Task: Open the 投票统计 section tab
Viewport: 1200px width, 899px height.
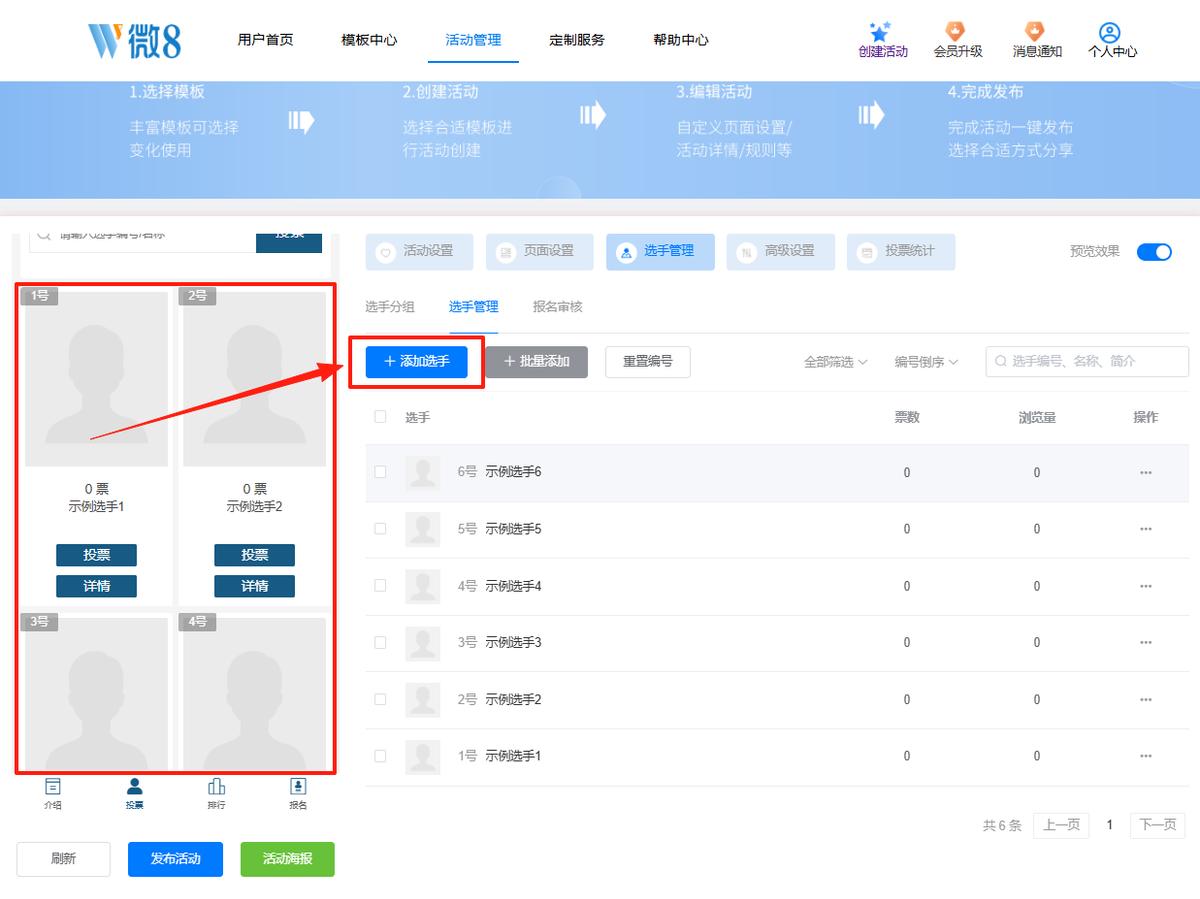Action: click(x=901, y=252)
